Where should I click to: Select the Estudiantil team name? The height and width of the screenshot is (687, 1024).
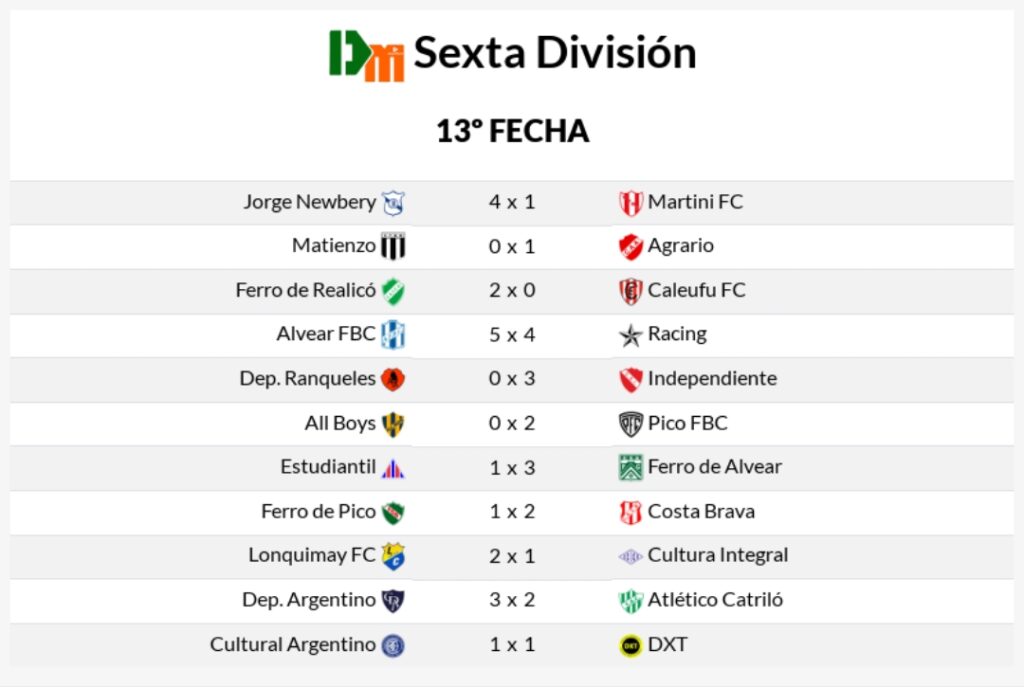click(x=328, y=467)
